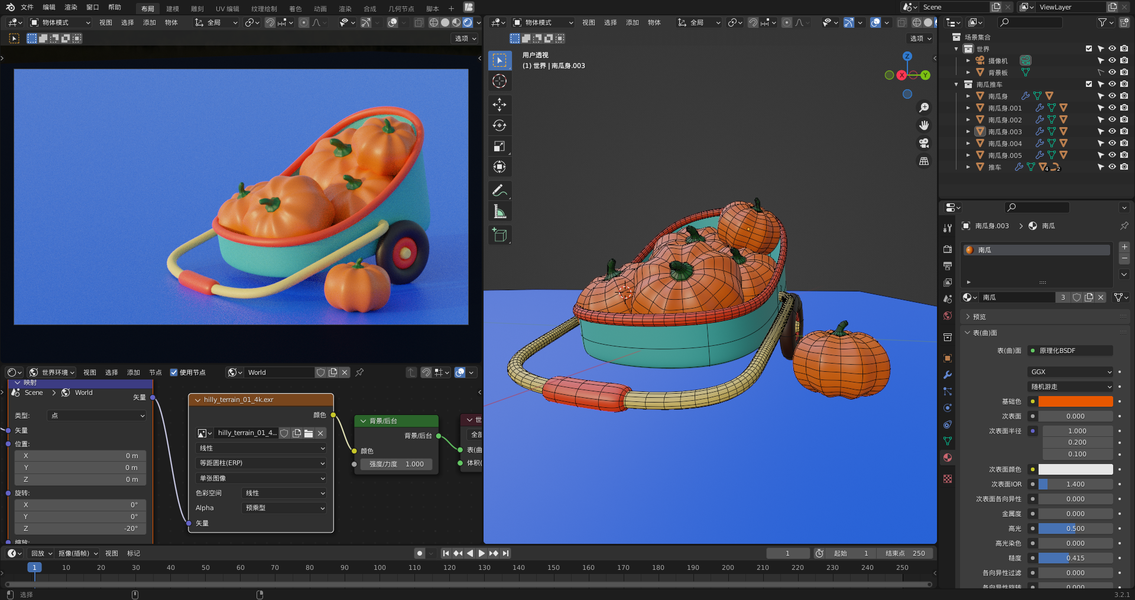Collapse the 南瓜推车 collection

[x=957, y=84]
